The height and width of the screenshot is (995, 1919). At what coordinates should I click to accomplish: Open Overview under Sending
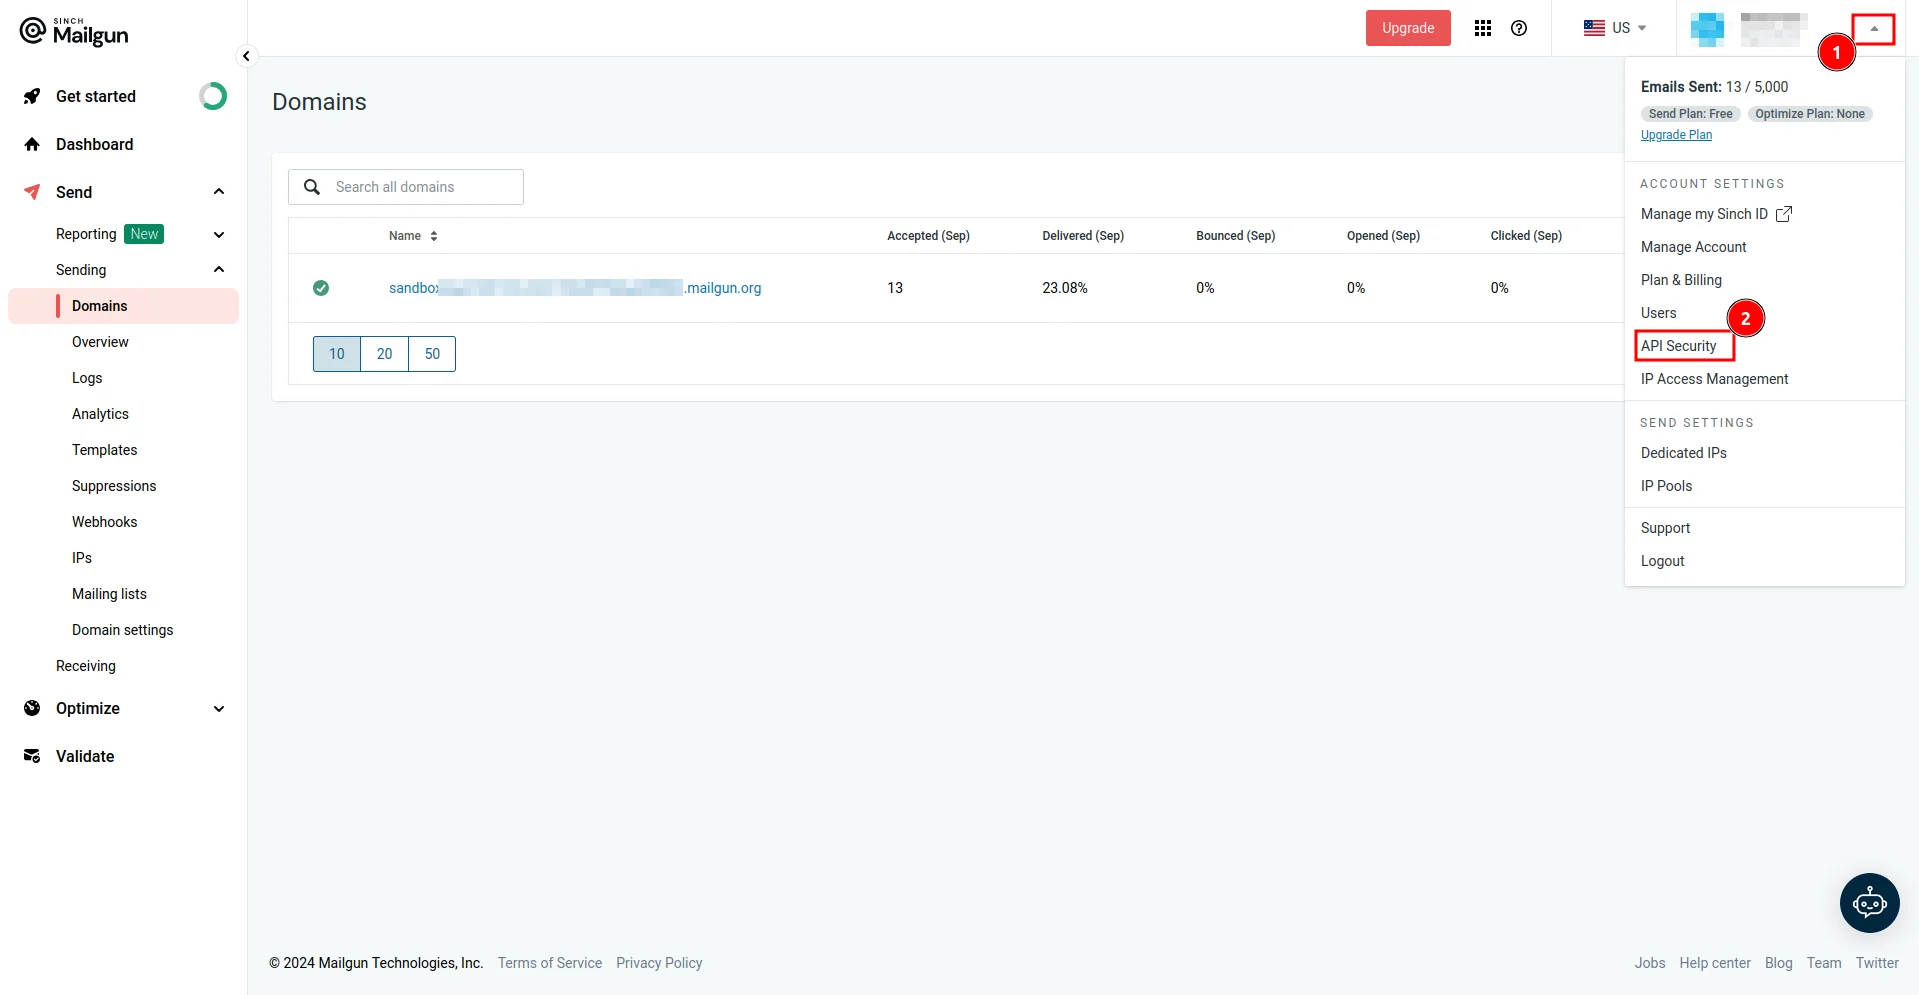click(100, 342)
